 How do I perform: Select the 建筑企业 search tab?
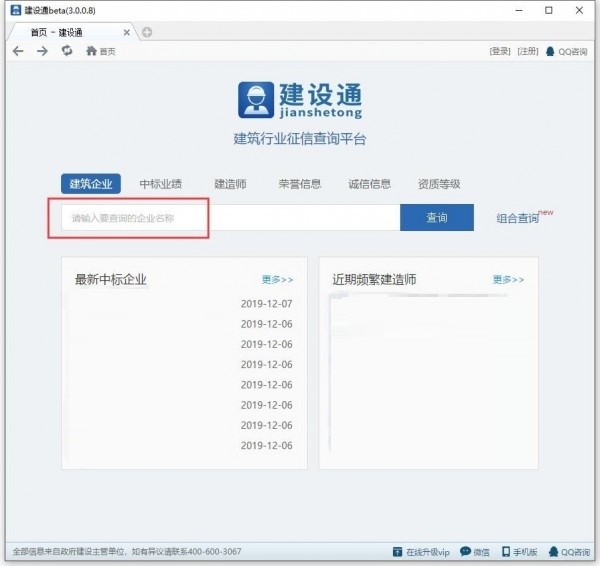(91, 184)
